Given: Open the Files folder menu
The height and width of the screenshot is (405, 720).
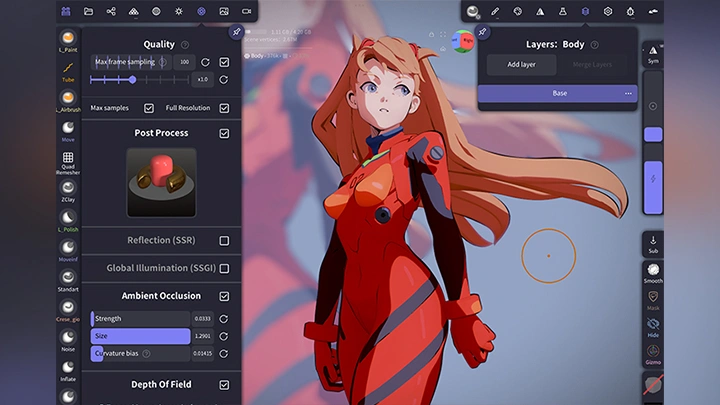Looking at the screenshot, I should (x=88, y=11).
